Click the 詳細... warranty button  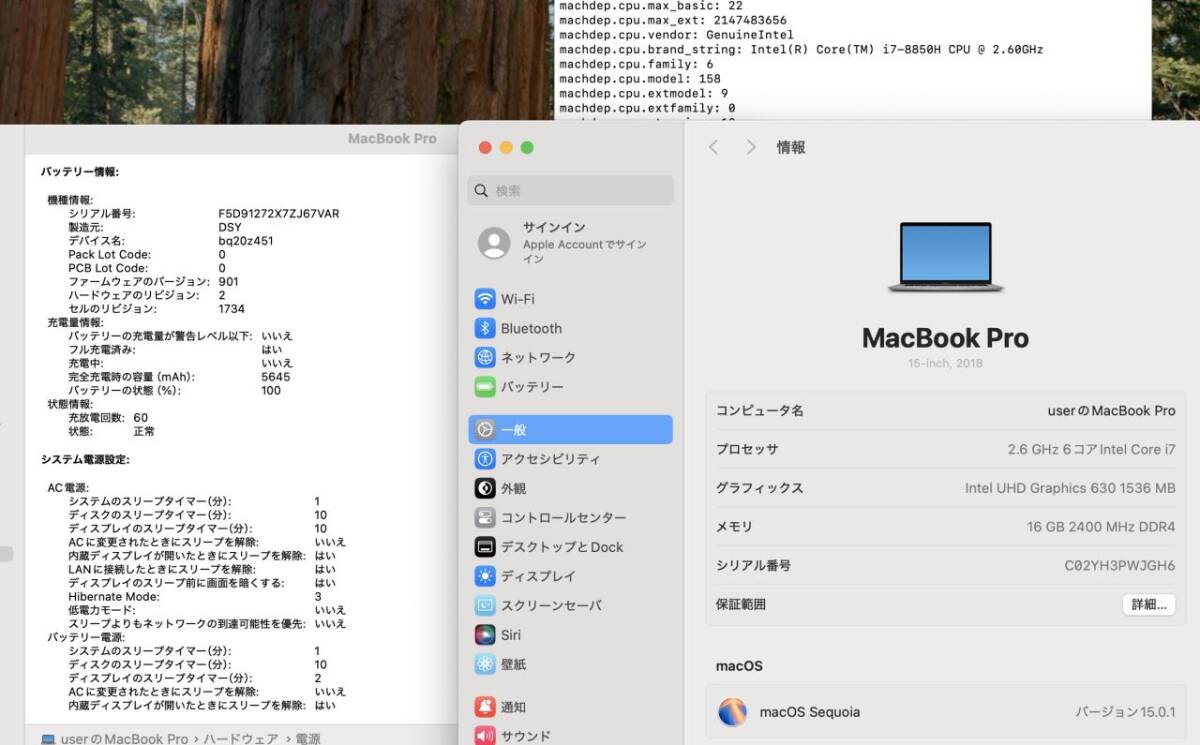coord(1148,604)
